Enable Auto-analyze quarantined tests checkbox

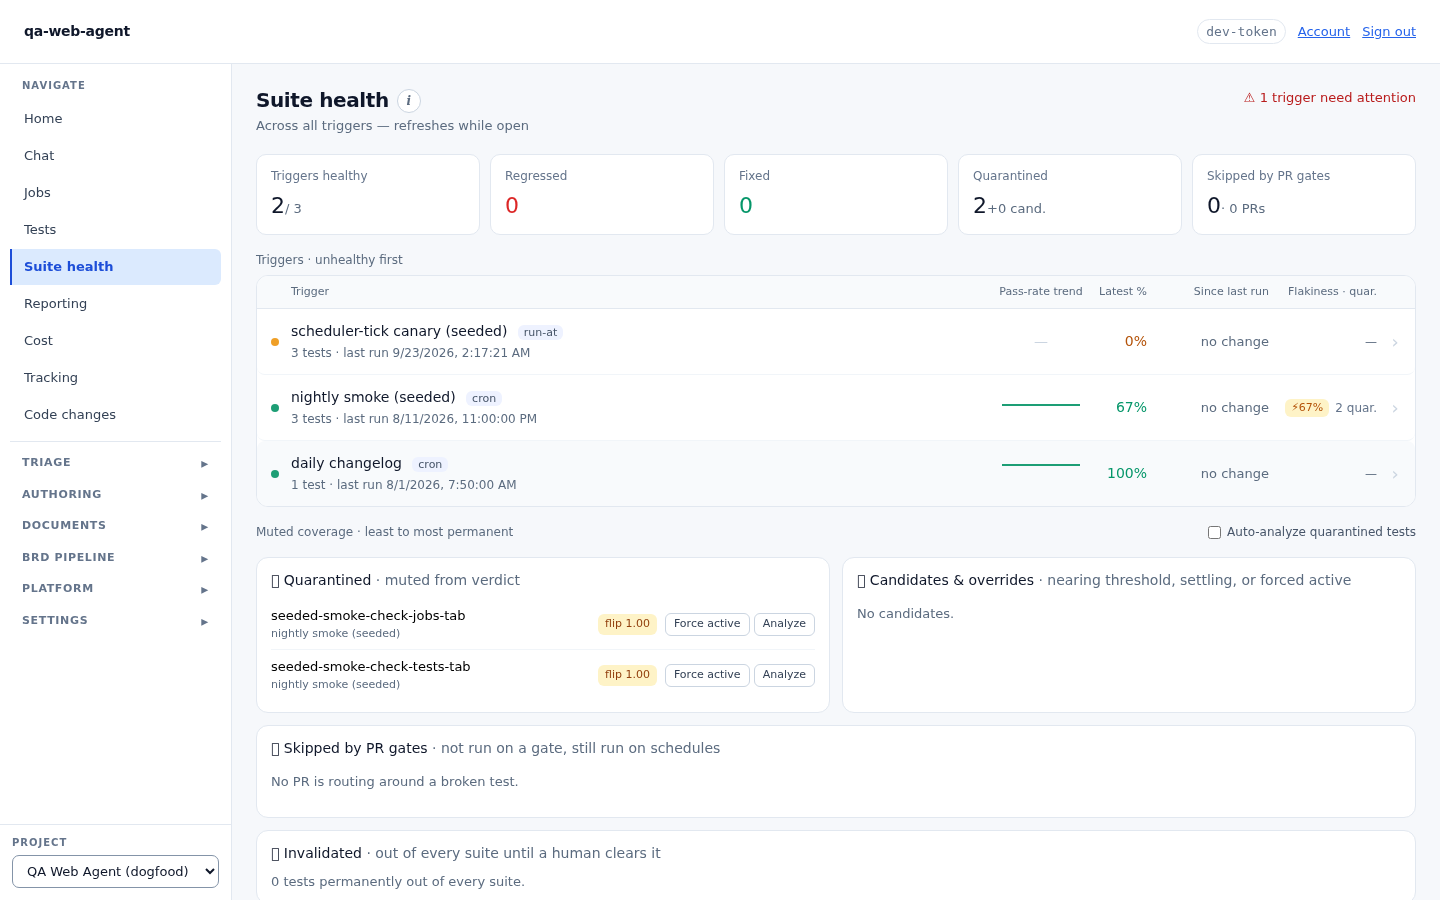[x=1214, y=533]
